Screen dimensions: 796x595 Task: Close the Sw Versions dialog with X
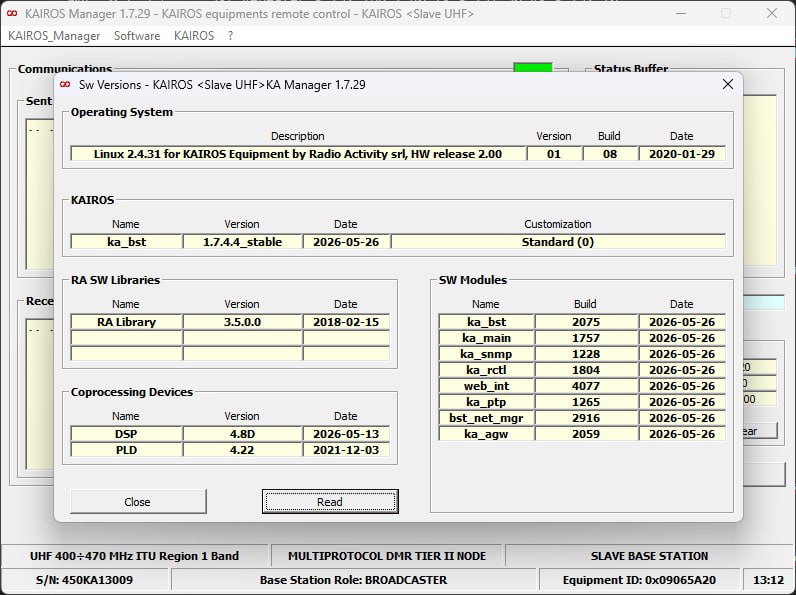[x=727, y=84]
